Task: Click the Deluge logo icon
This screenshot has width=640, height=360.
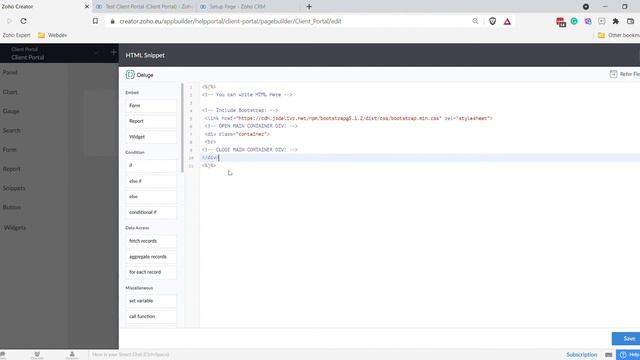Action: 130,74
